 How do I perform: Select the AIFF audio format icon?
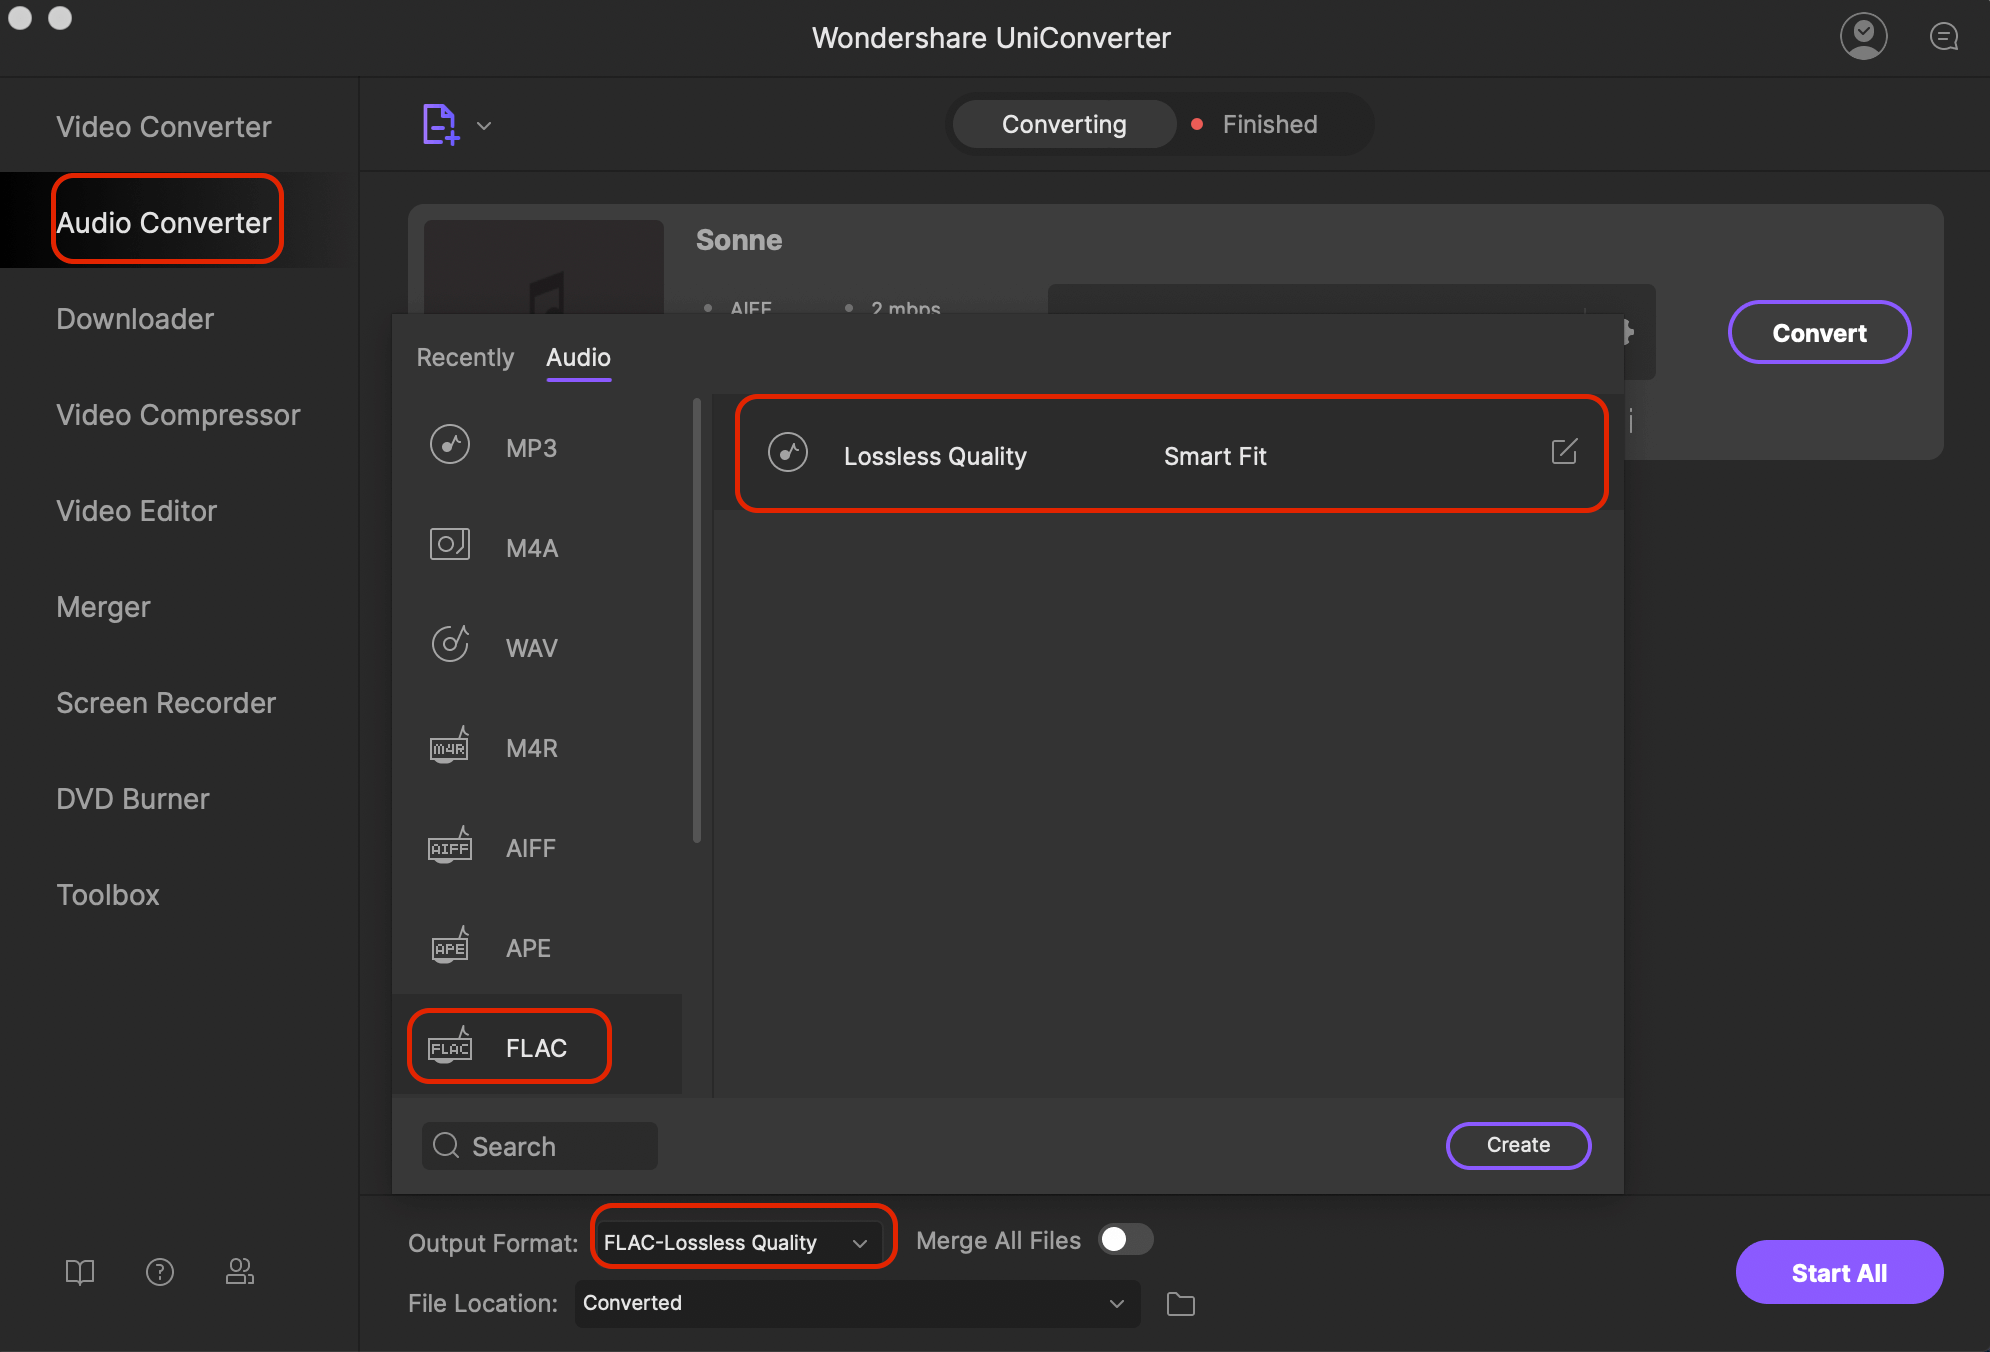tap(450, 847)
